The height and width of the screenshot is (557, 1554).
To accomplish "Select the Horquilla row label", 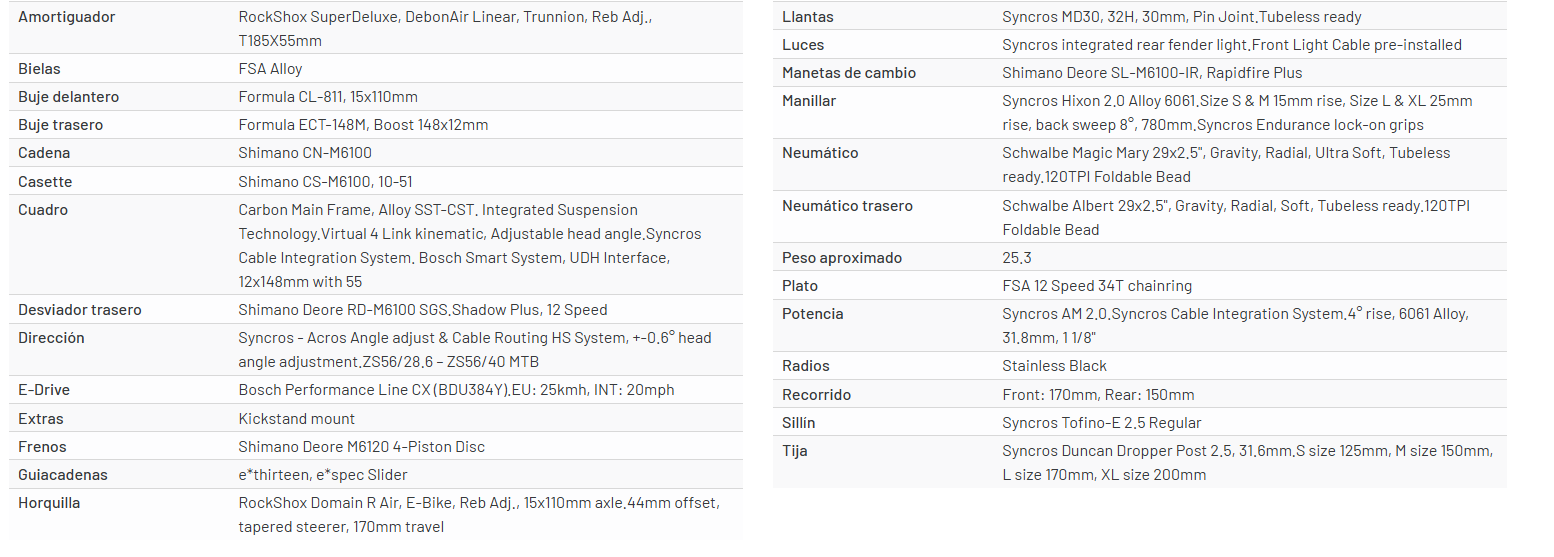I will (x=49, y=503).
